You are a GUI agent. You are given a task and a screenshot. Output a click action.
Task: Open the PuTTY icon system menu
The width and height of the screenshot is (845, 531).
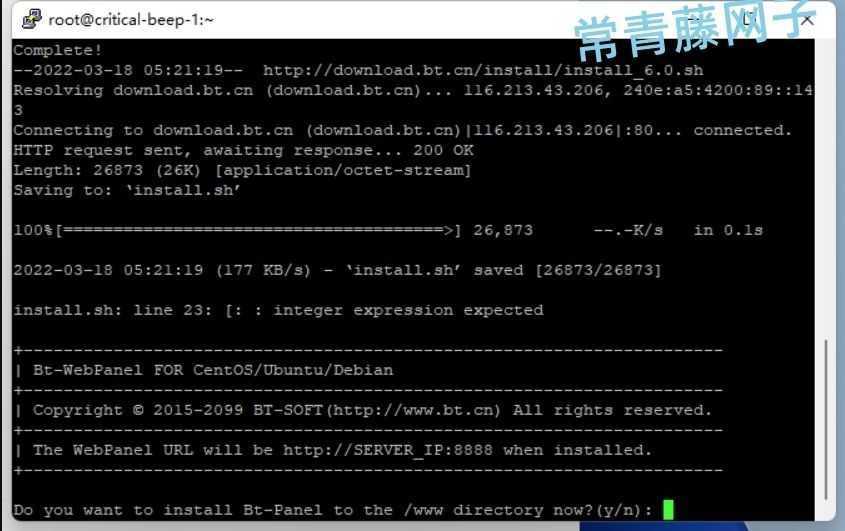tap(31, 19)
